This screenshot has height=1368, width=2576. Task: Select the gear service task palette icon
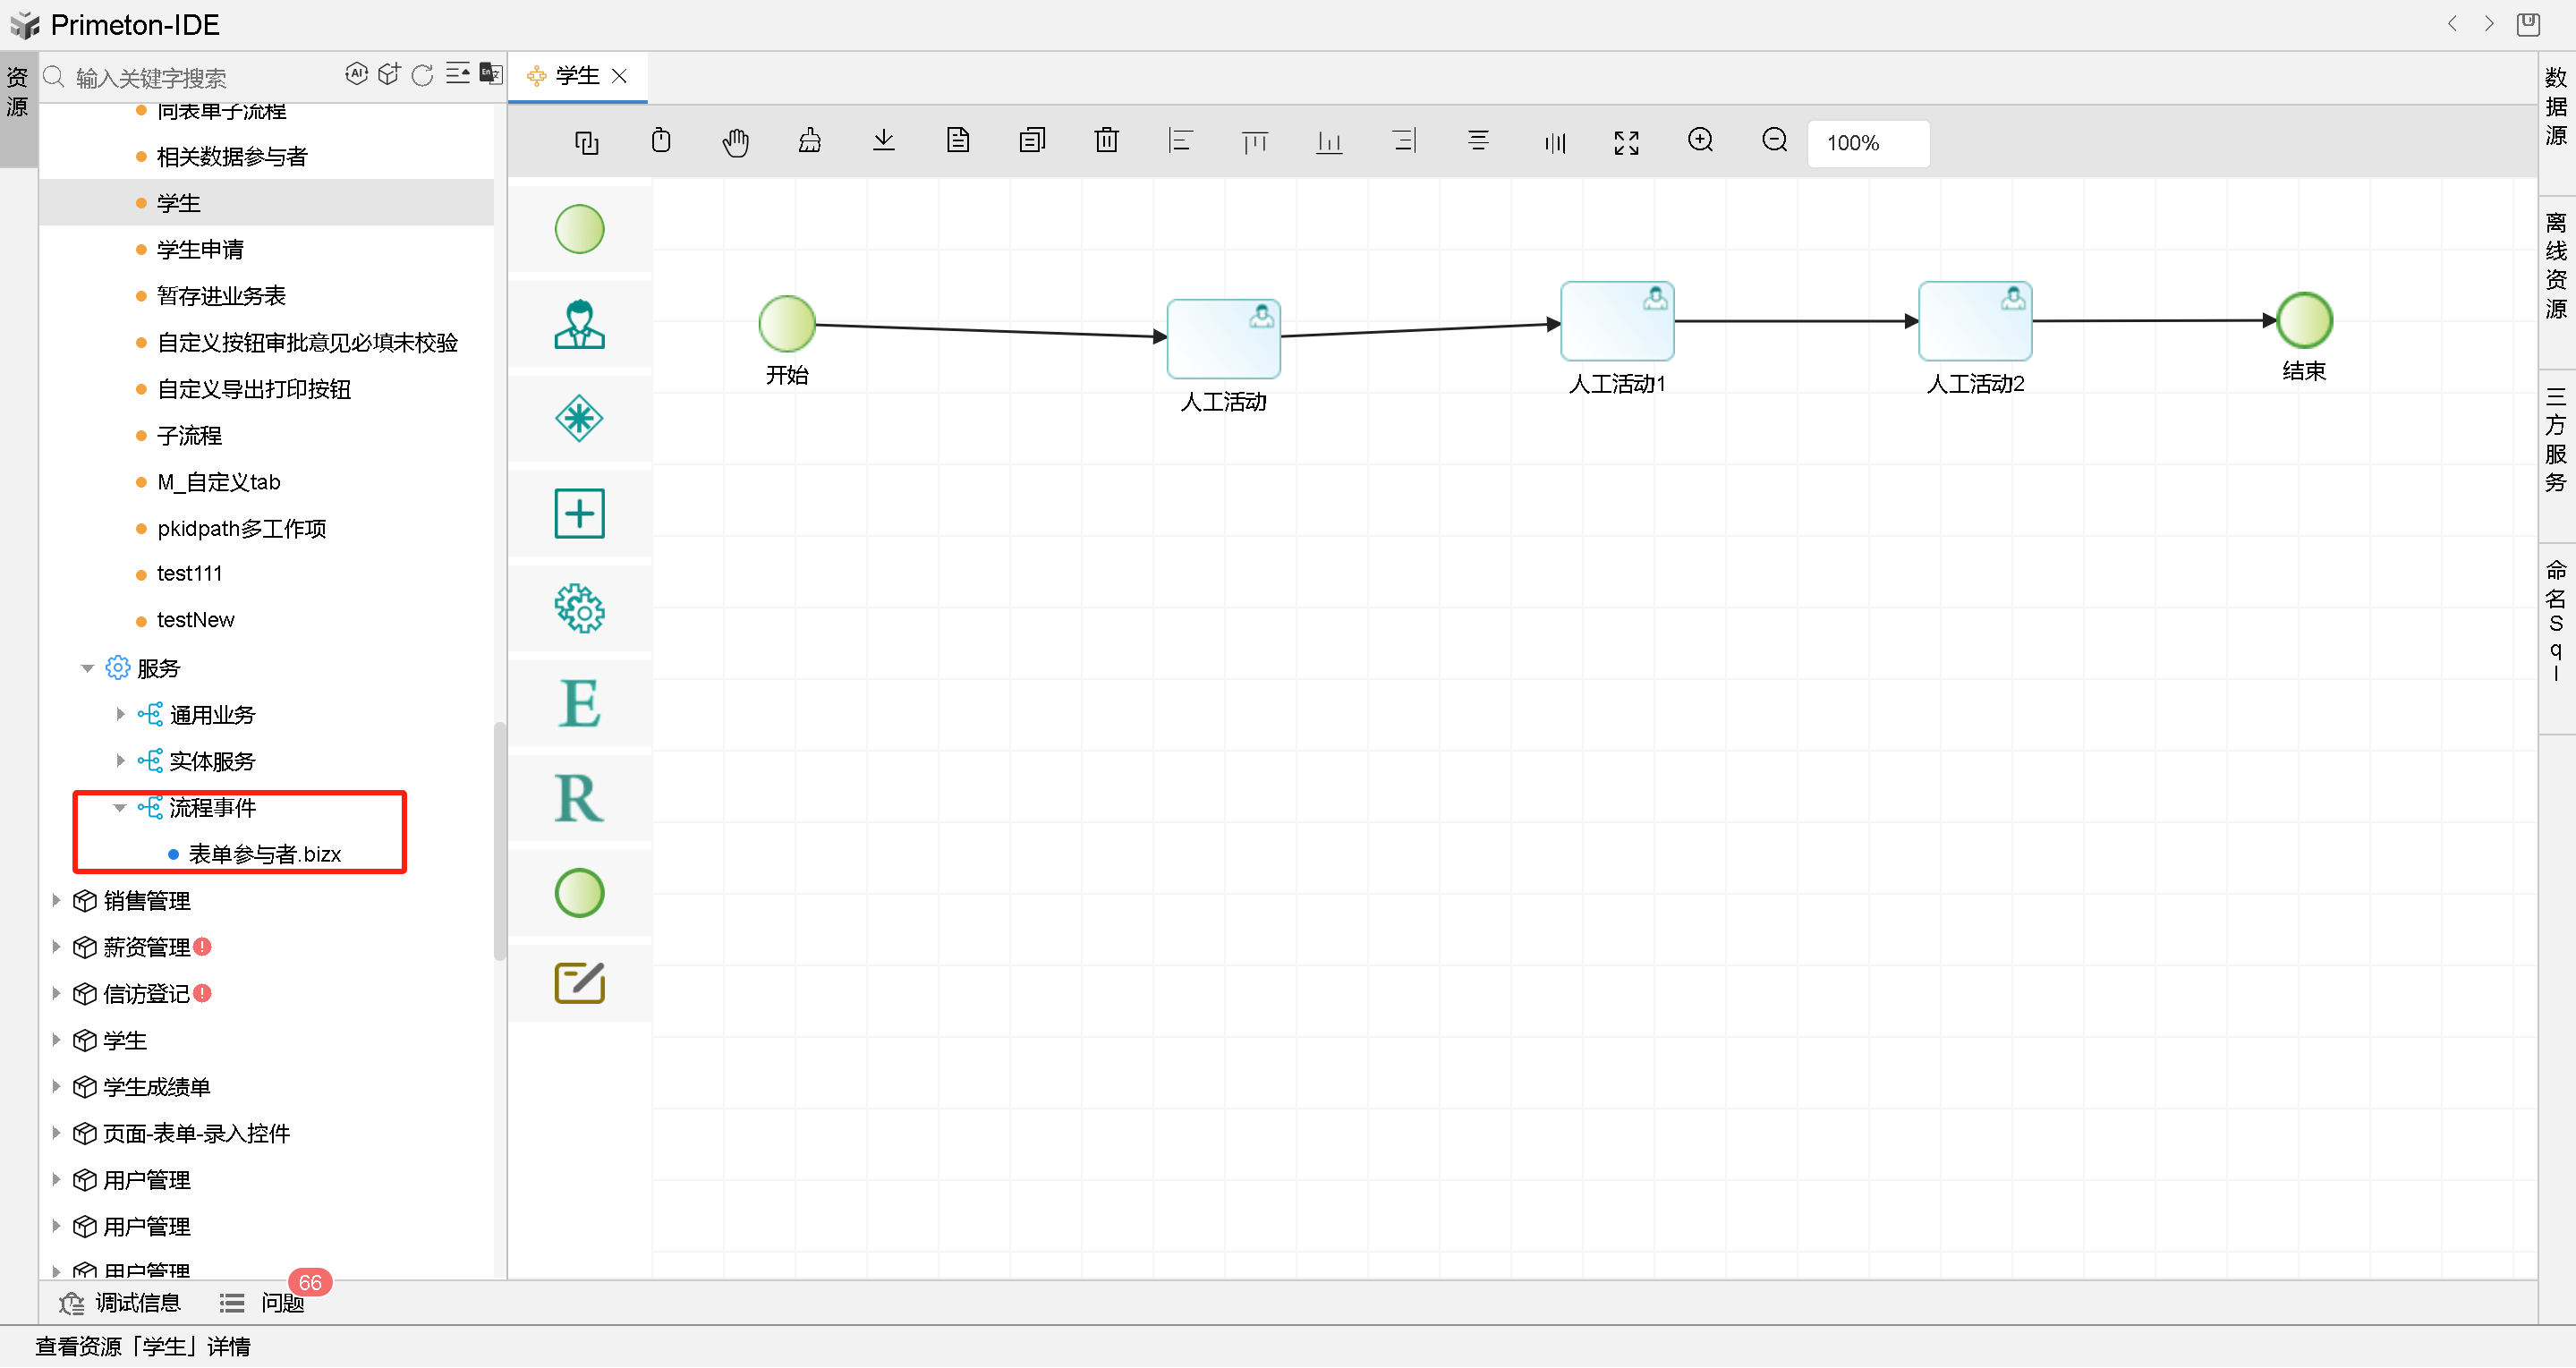[579, 608]
